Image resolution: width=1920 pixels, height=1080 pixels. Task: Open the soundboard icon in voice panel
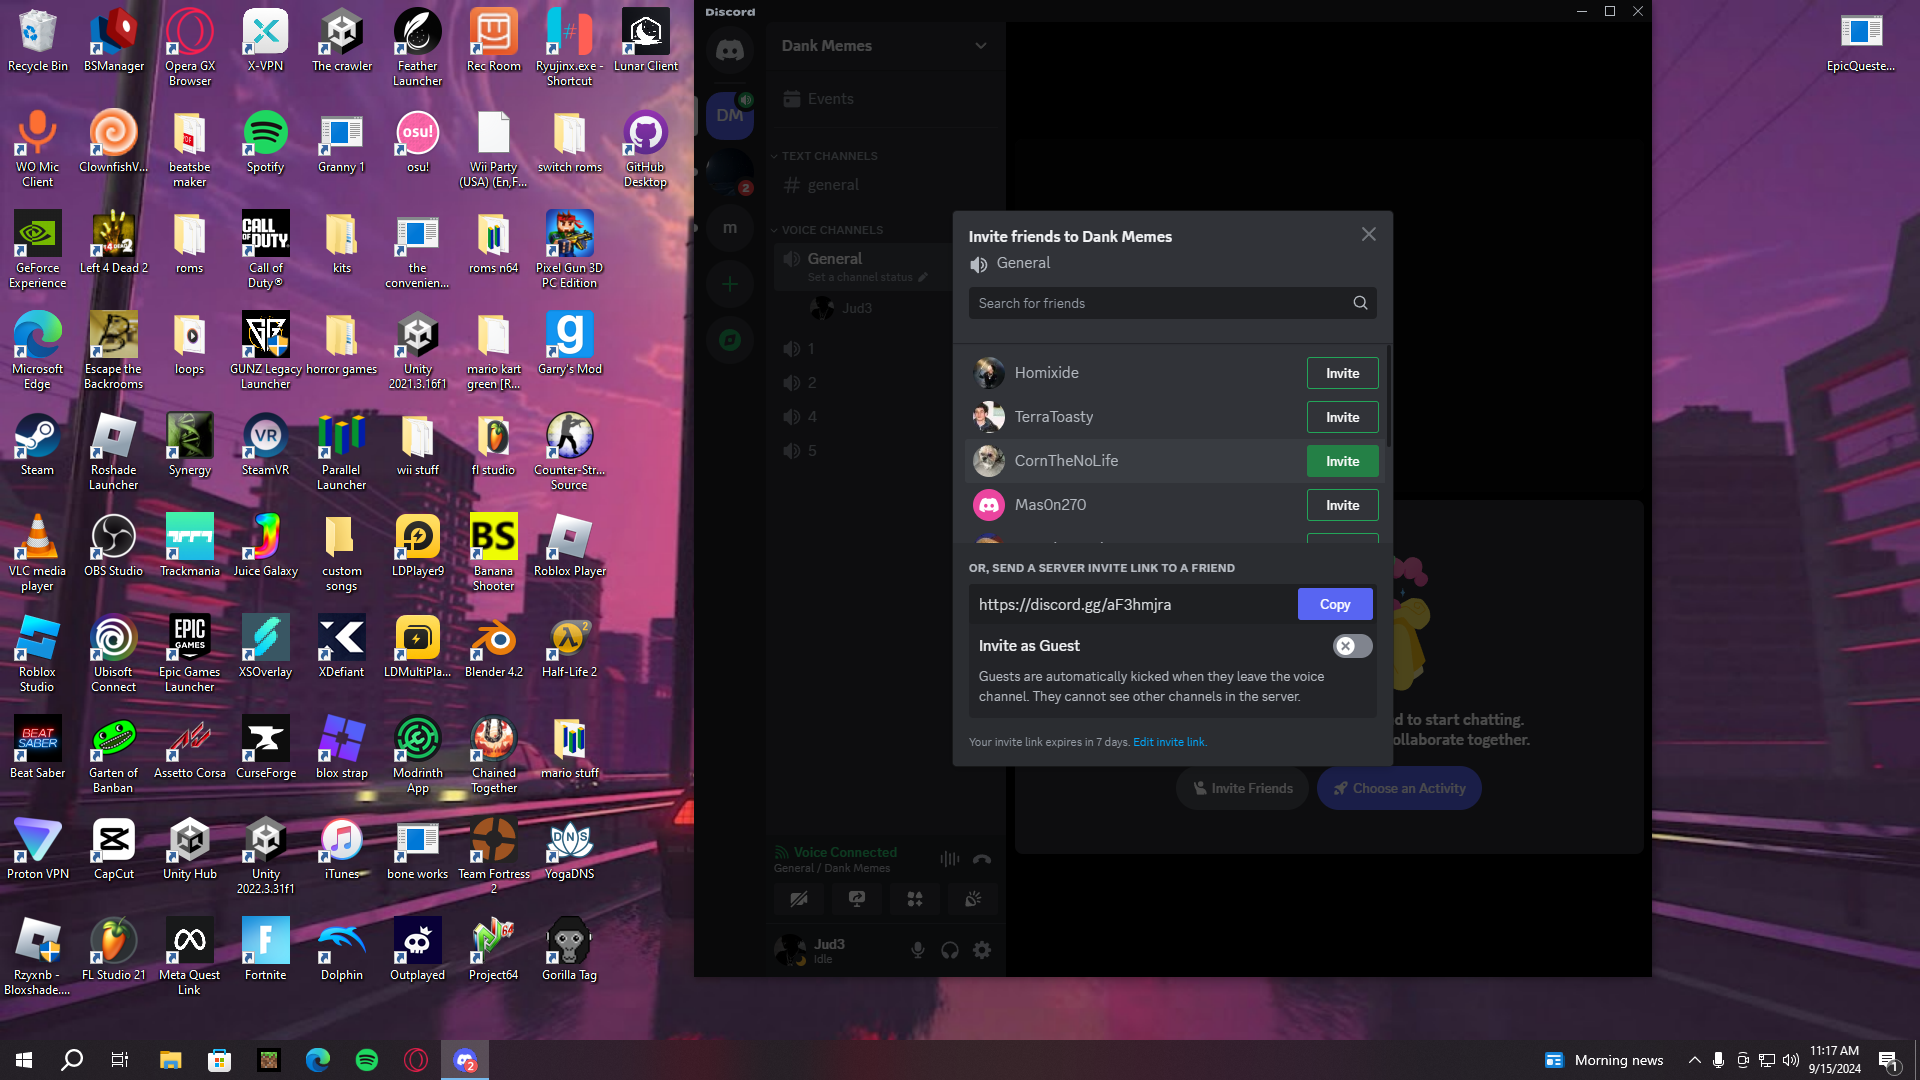pyautogui.click(x=972, y=899)
